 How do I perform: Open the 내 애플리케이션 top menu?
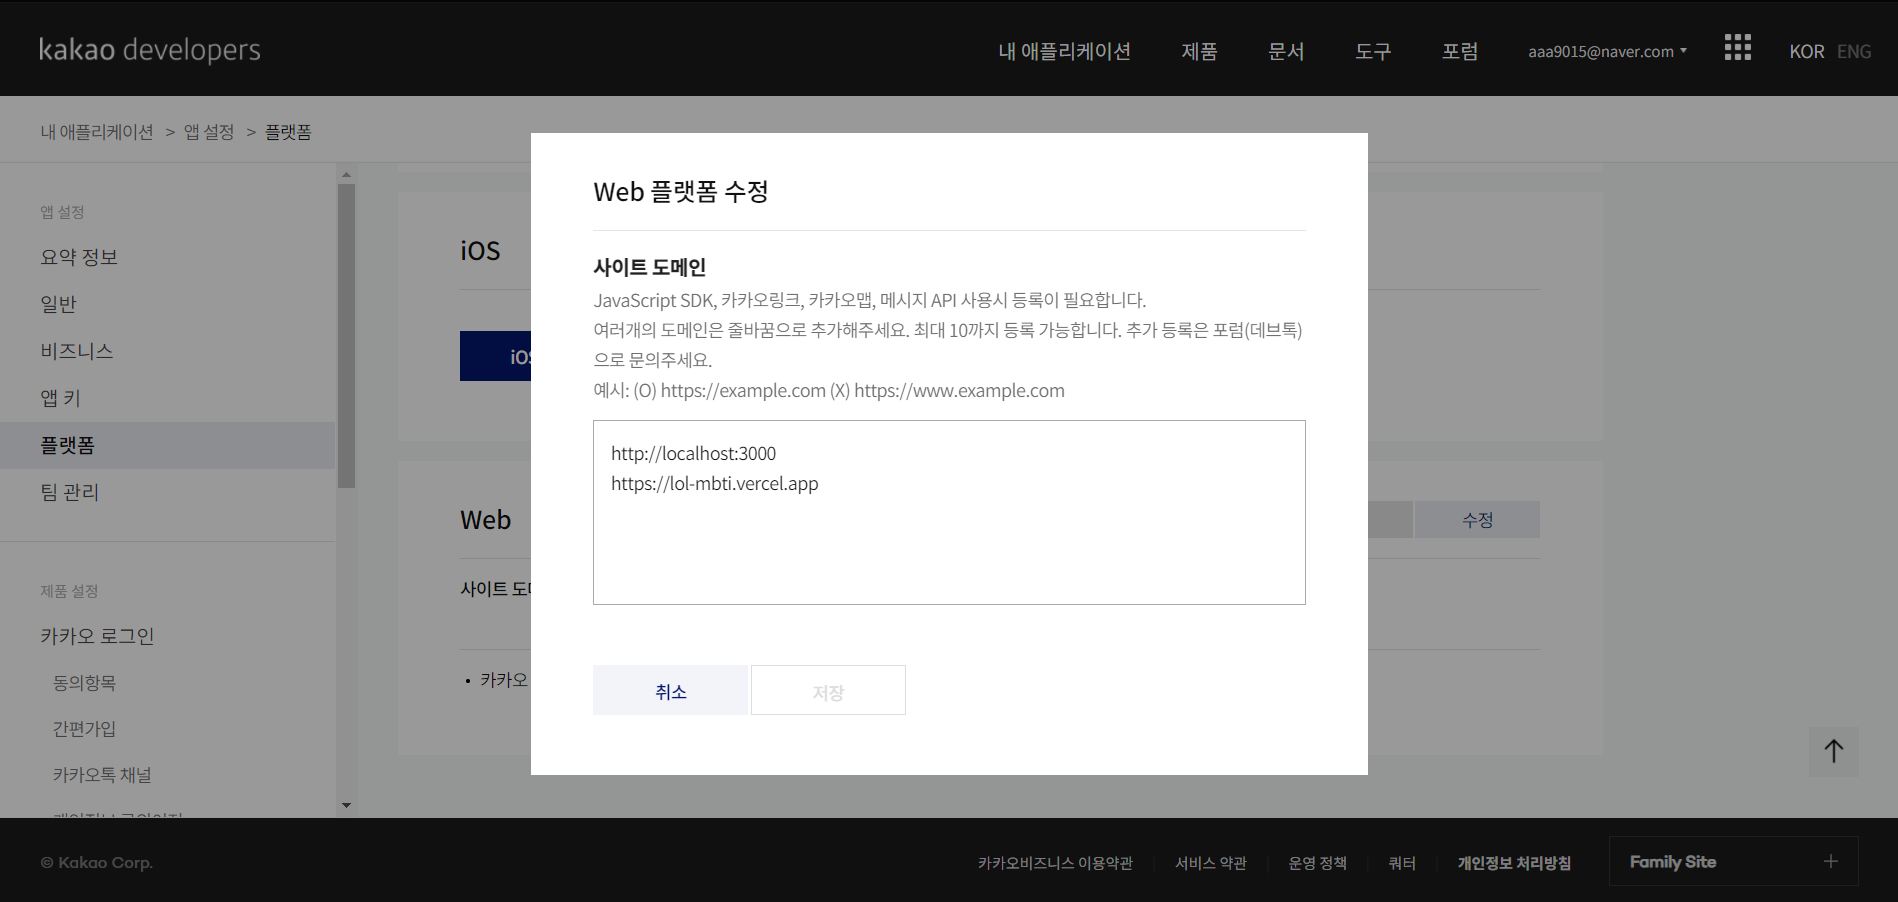click(1064, 51)
